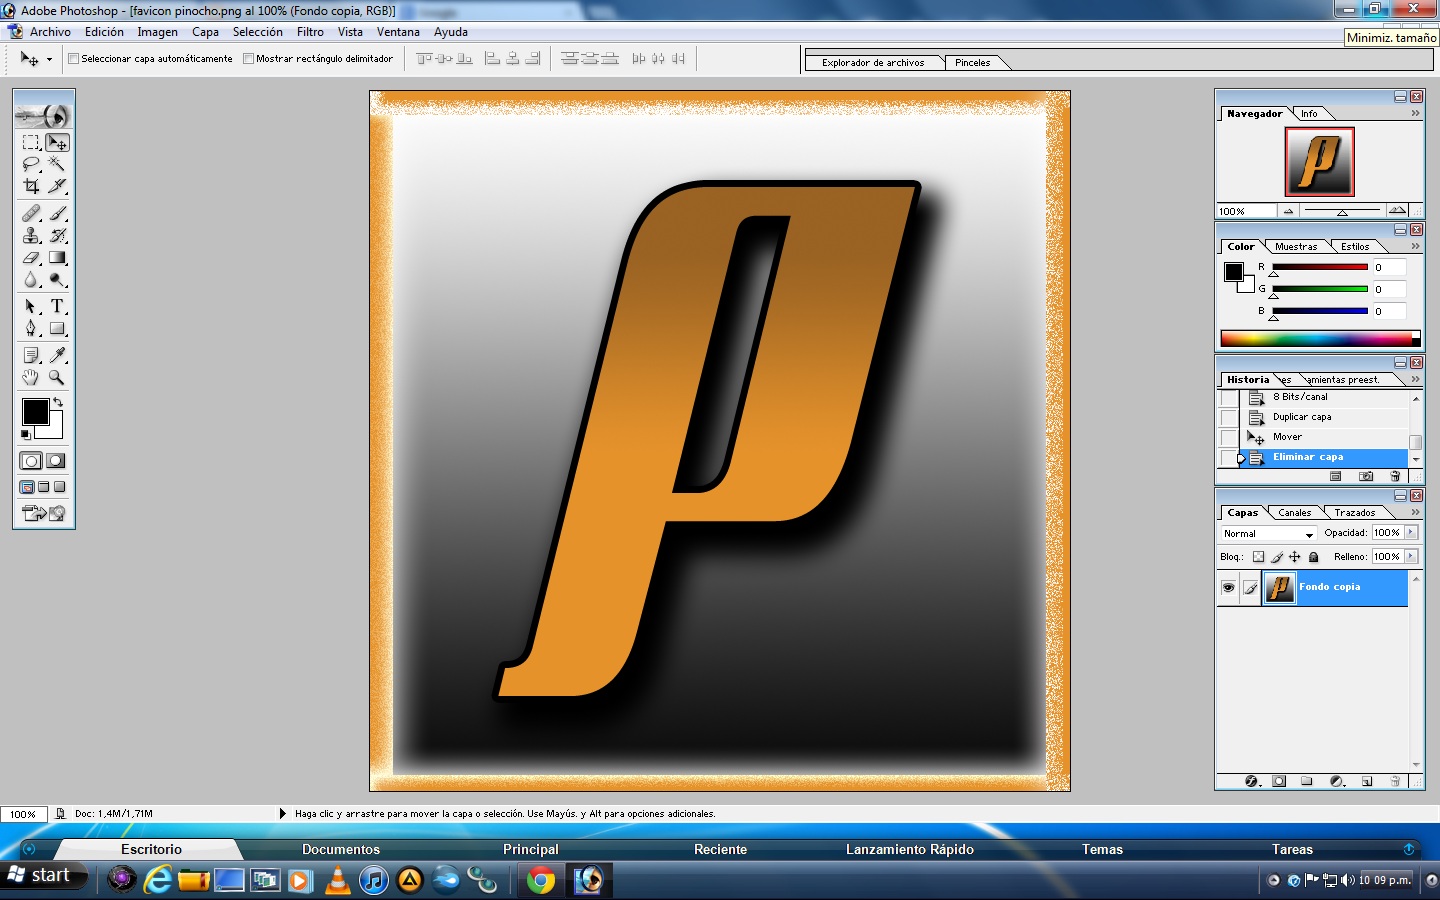Select the Hand tool

click(31, 377)
